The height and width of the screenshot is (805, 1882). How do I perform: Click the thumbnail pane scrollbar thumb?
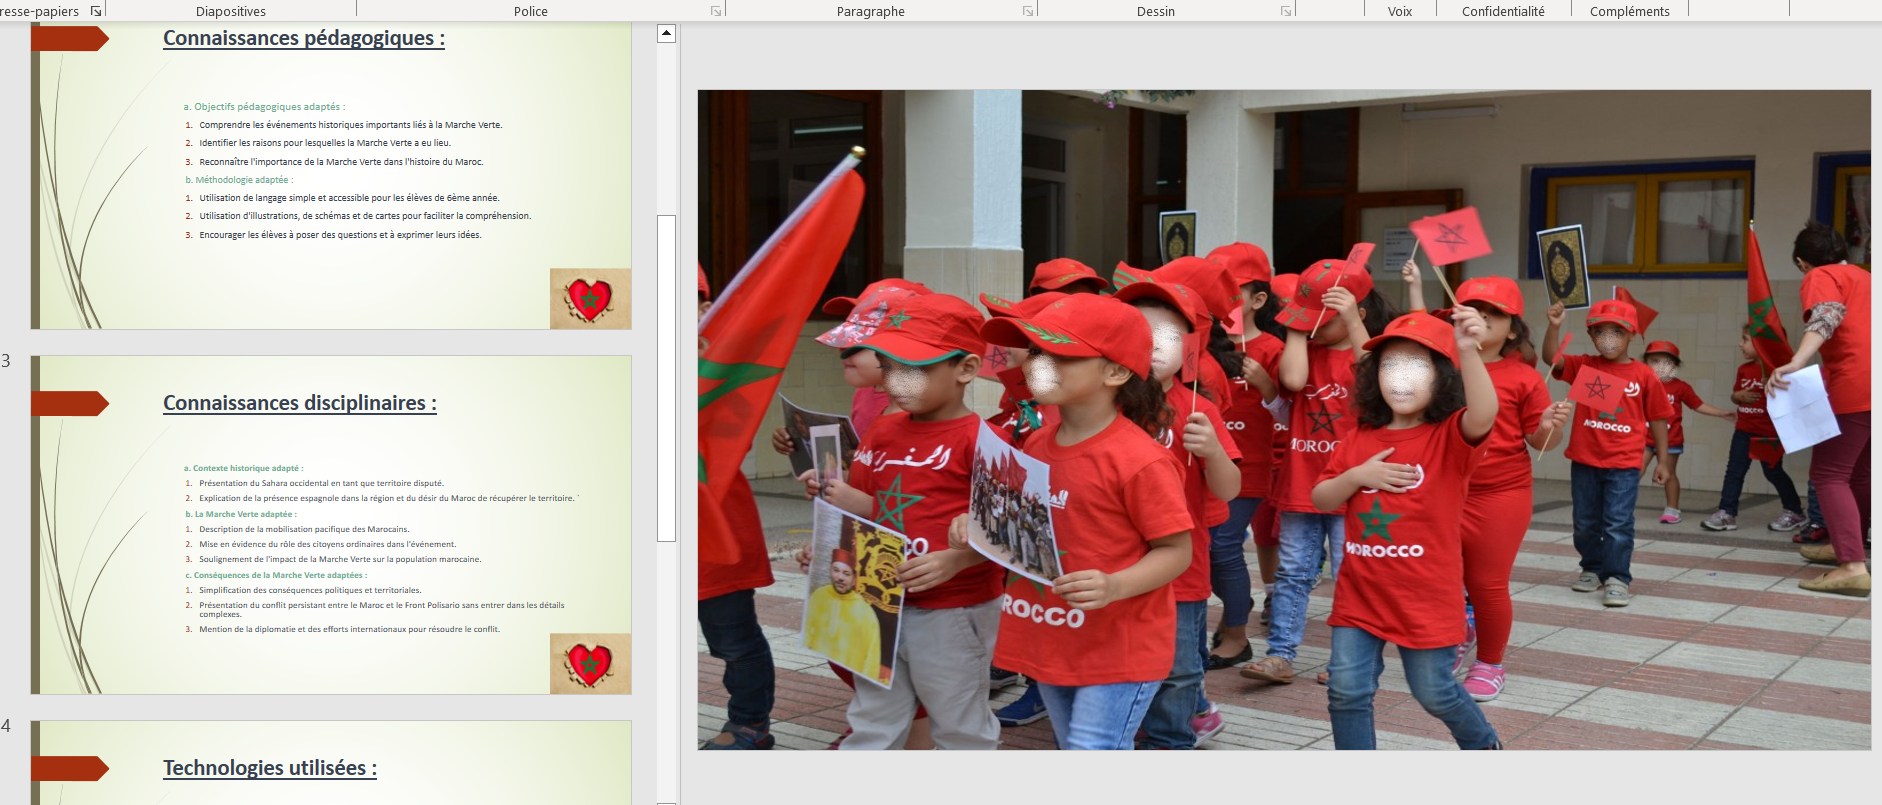tap(666, 378)
